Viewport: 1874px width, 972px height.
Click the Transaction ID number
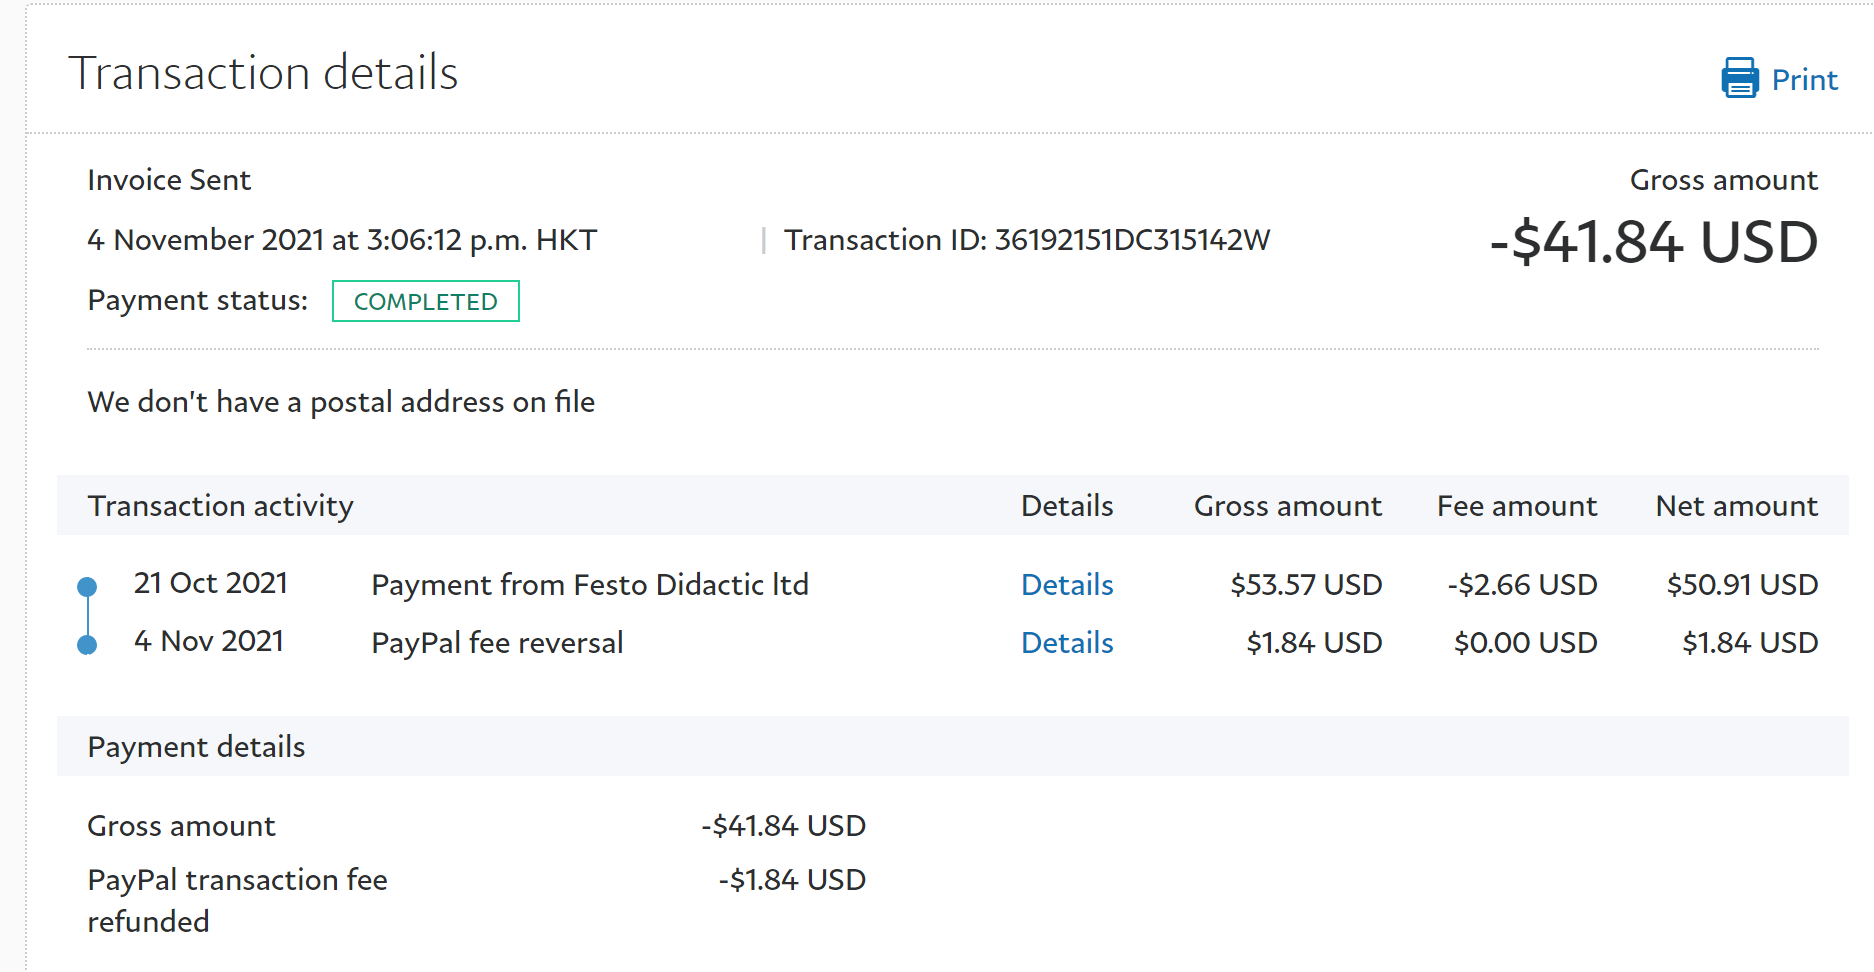1132,240
